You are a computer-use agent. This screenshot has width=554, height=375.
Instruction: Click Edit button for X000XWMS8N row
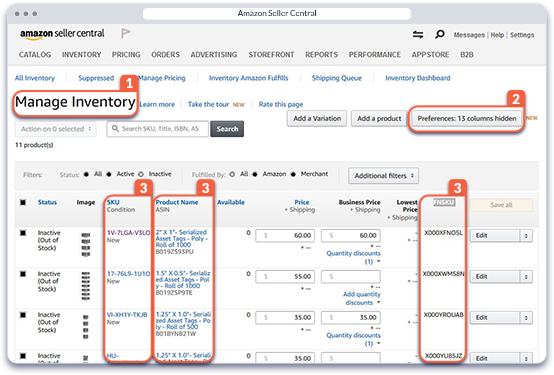pos(495,276)
